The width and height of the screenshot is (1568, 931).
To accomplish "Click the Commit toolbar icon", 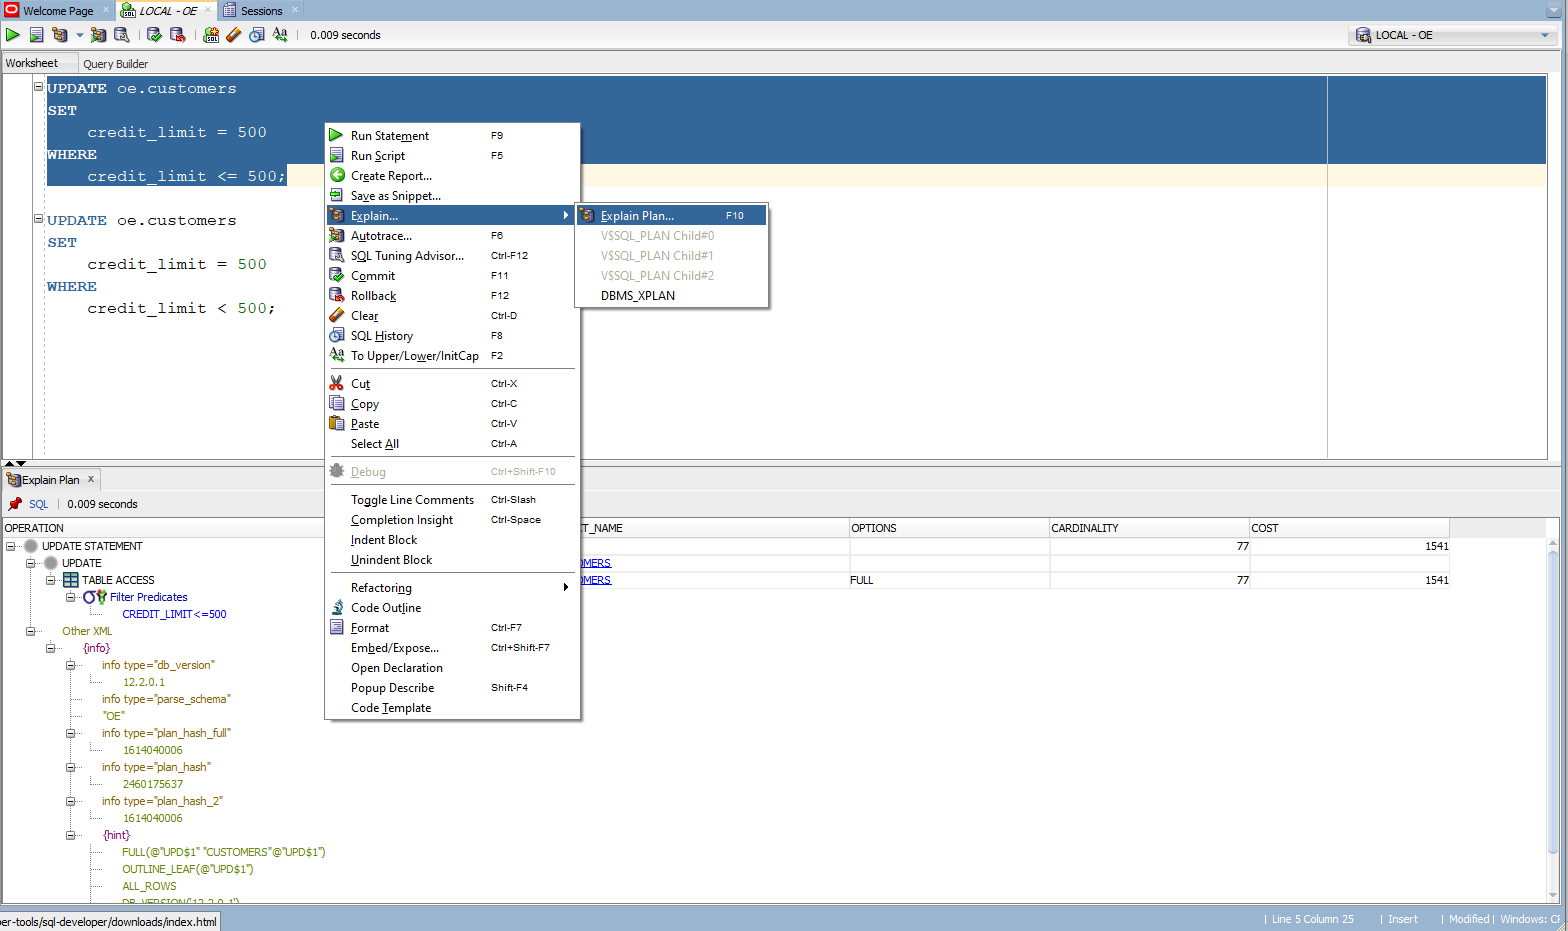I will tap(154, 35).
